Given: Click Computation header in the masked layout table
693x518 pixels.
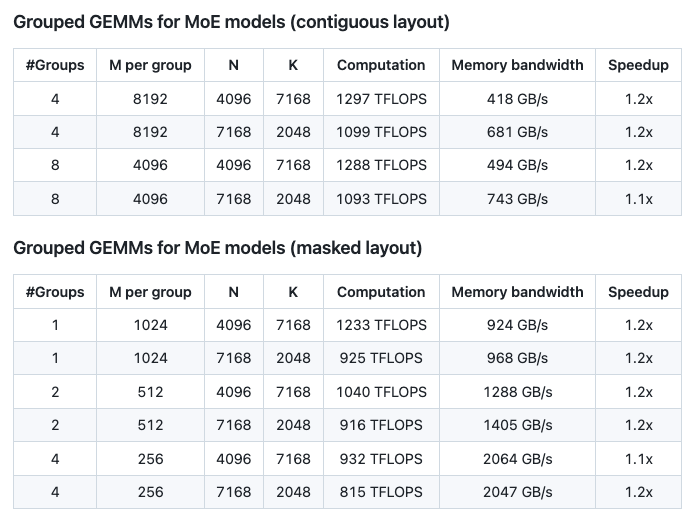Looking at the screenshot, I should 381,292.
